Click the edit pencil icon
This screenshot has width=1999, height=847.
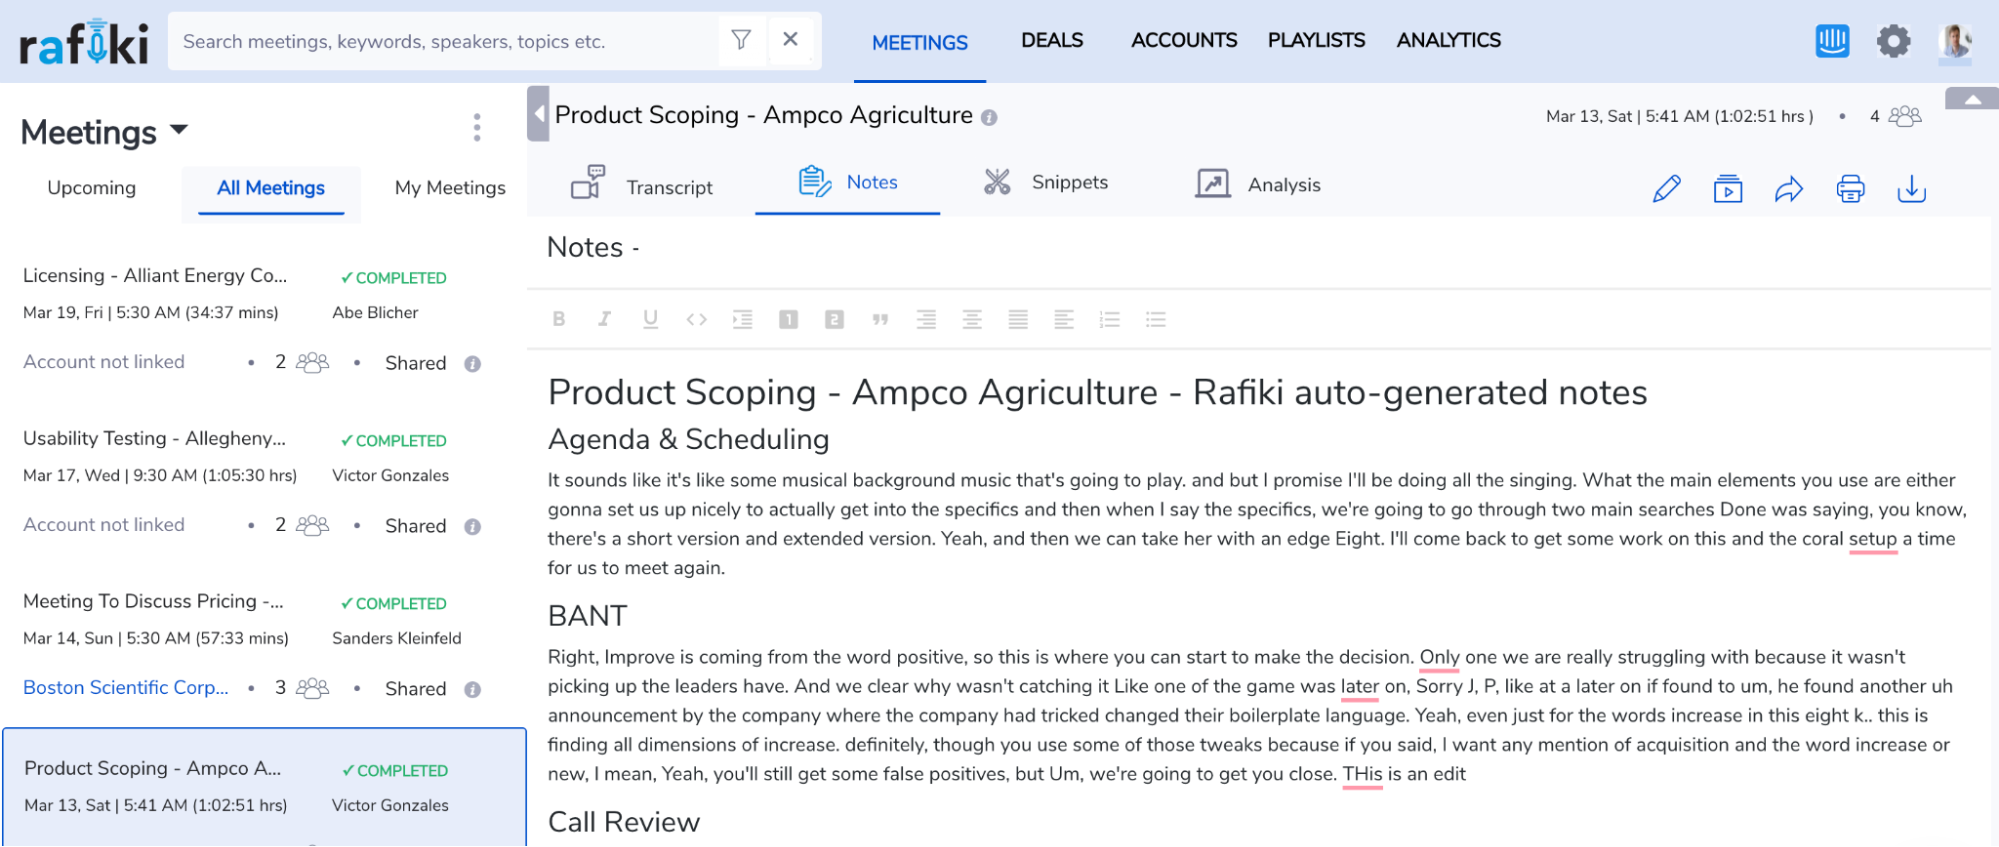pos(1667,188)
